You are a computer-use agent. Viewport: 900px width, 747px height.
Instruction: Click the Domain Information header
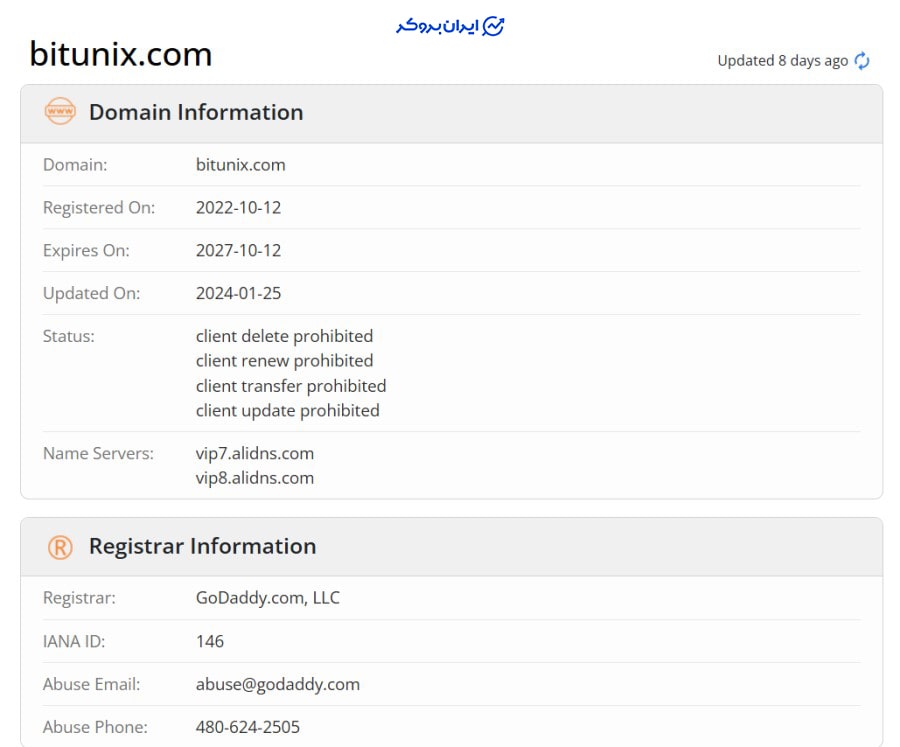point(196,113)
